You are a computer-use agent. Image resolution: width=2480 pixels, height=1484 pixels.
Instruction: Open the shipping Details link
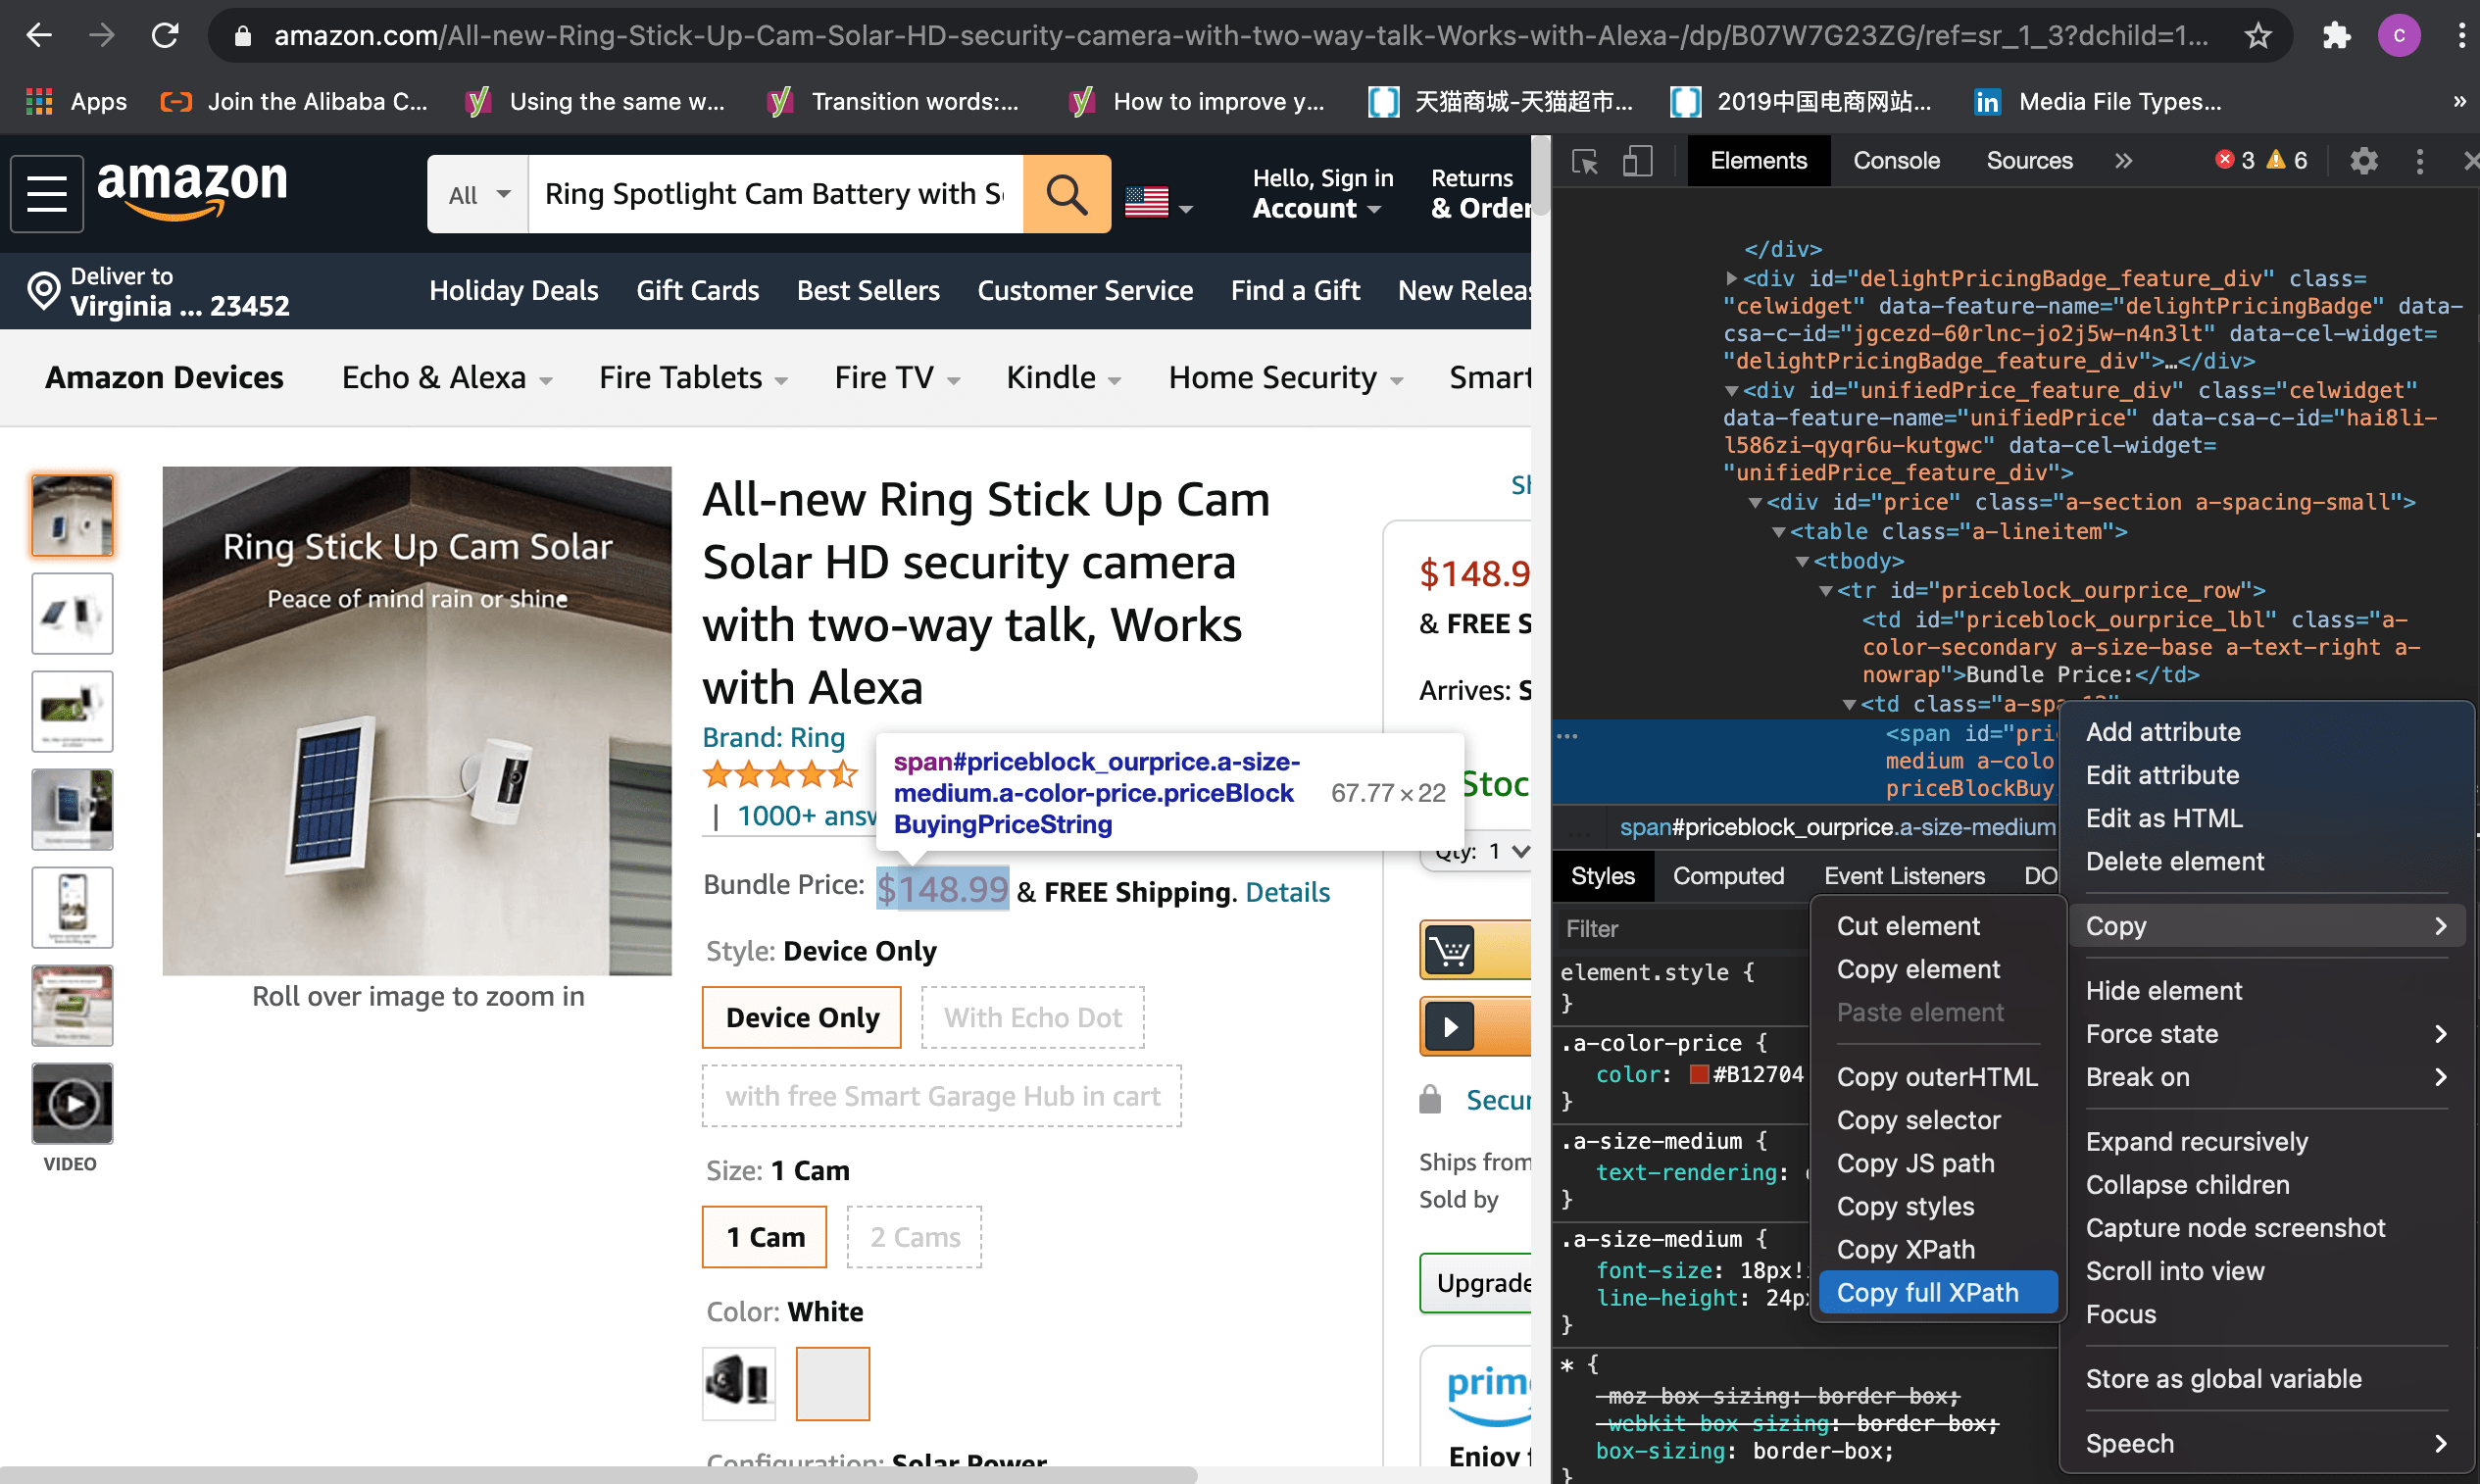(x=1287, y=892)
